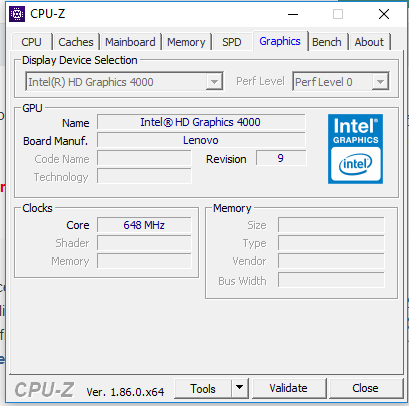Open the About tab

click(369, 42)
